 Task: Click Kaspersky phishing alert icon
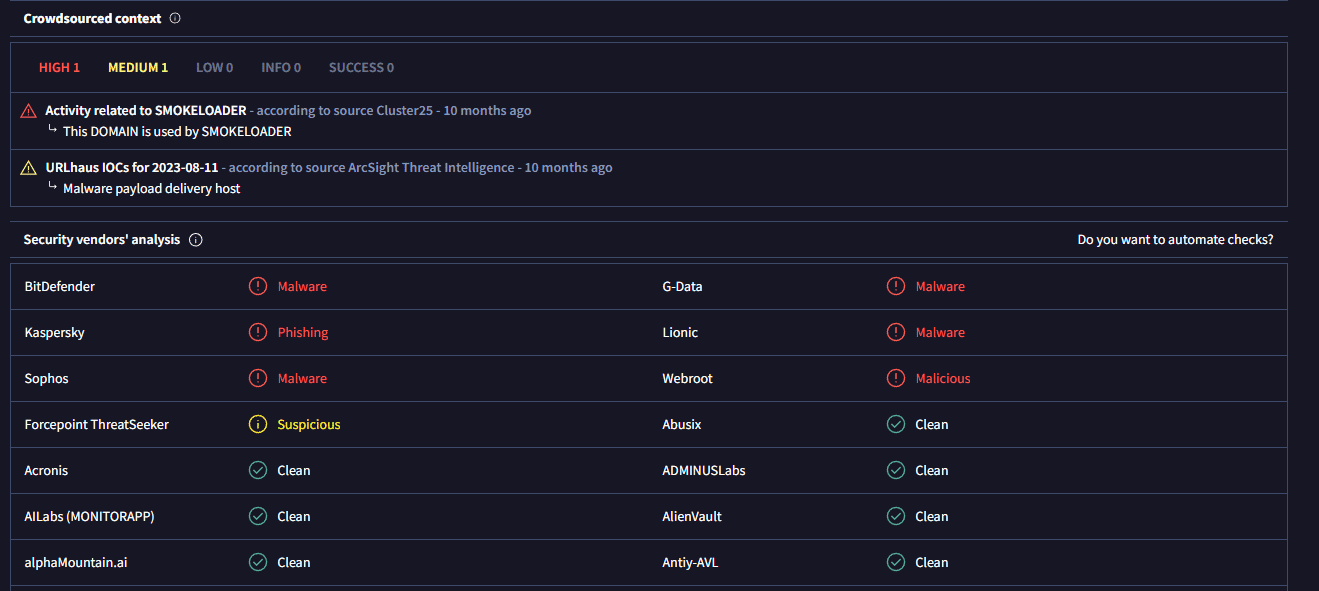(258, 332)
